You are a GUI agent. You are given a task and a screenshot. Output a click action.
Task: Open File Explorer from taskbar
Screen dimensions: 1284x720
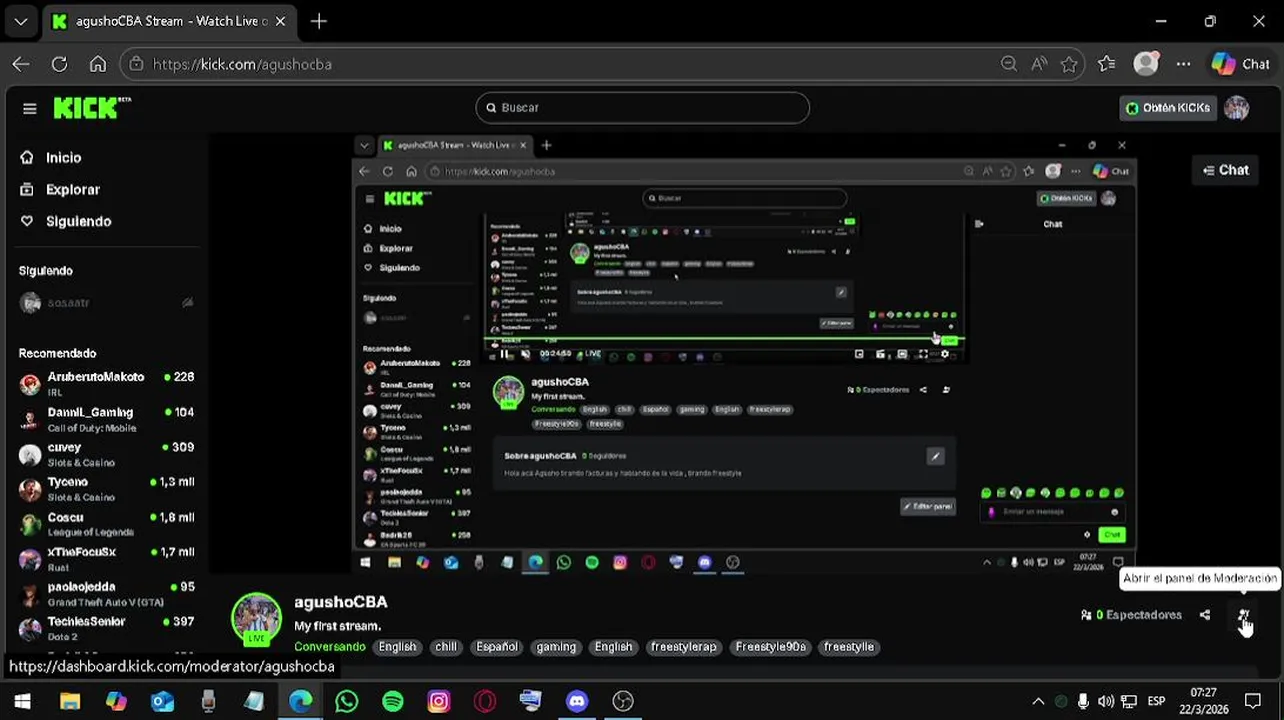pos(69,701)
